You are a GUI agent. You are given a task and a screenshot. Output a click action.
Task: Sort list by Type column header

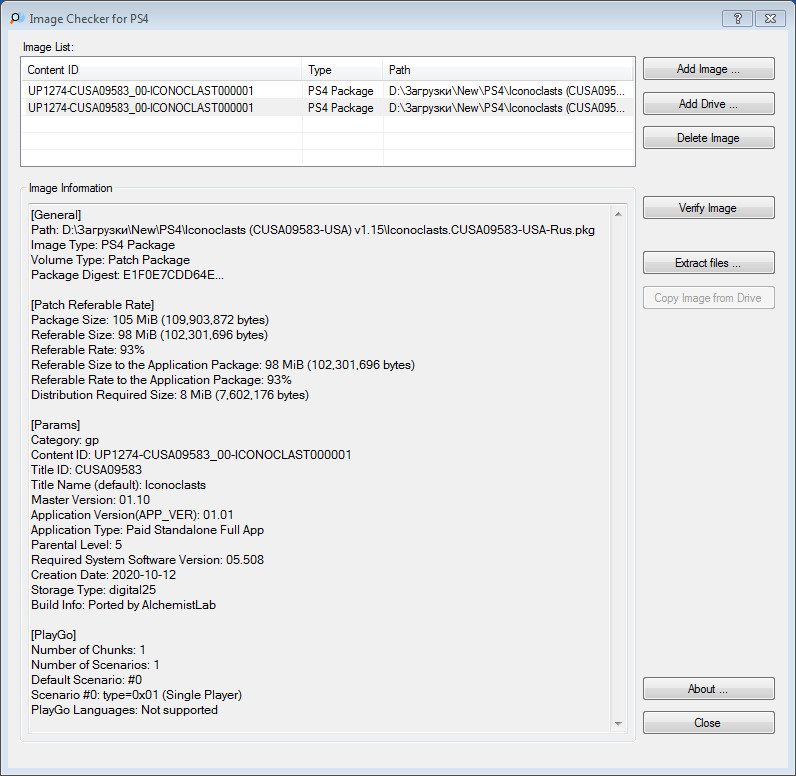pos(342,70)
